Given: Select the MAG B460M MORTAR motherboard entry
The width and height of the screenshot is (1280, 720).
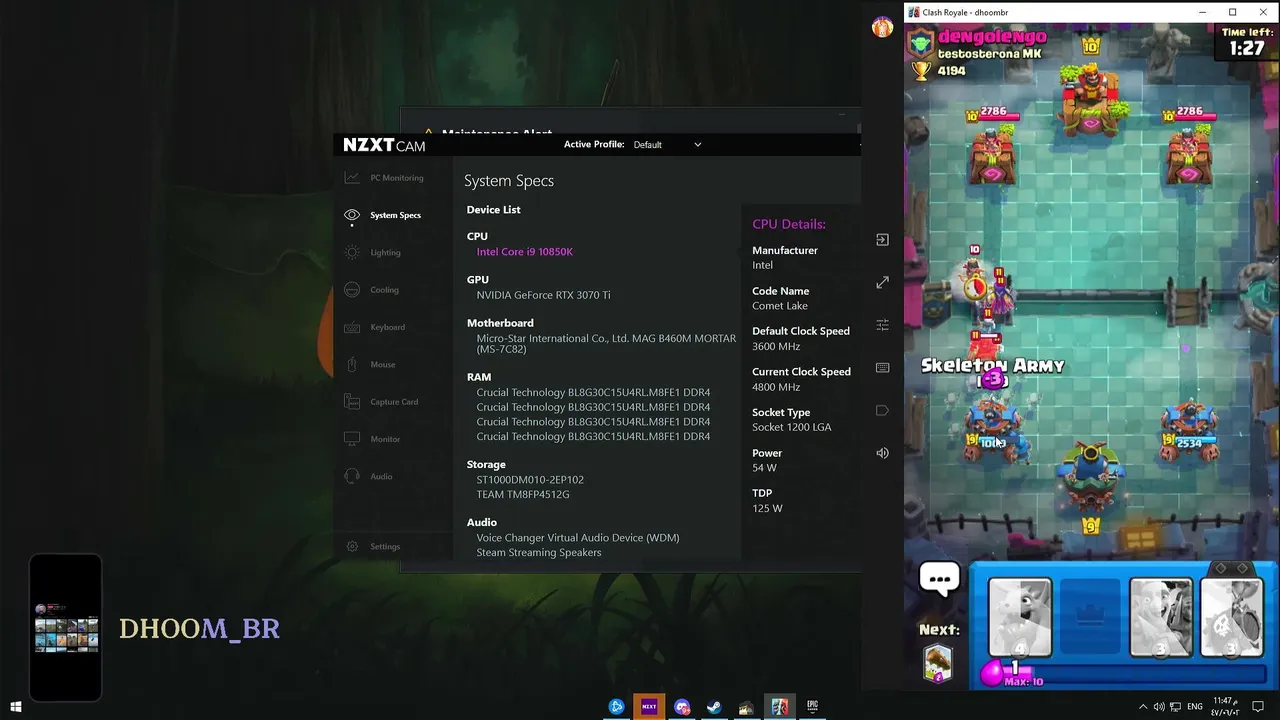Looking at the screenshot, I should (606, 344).
